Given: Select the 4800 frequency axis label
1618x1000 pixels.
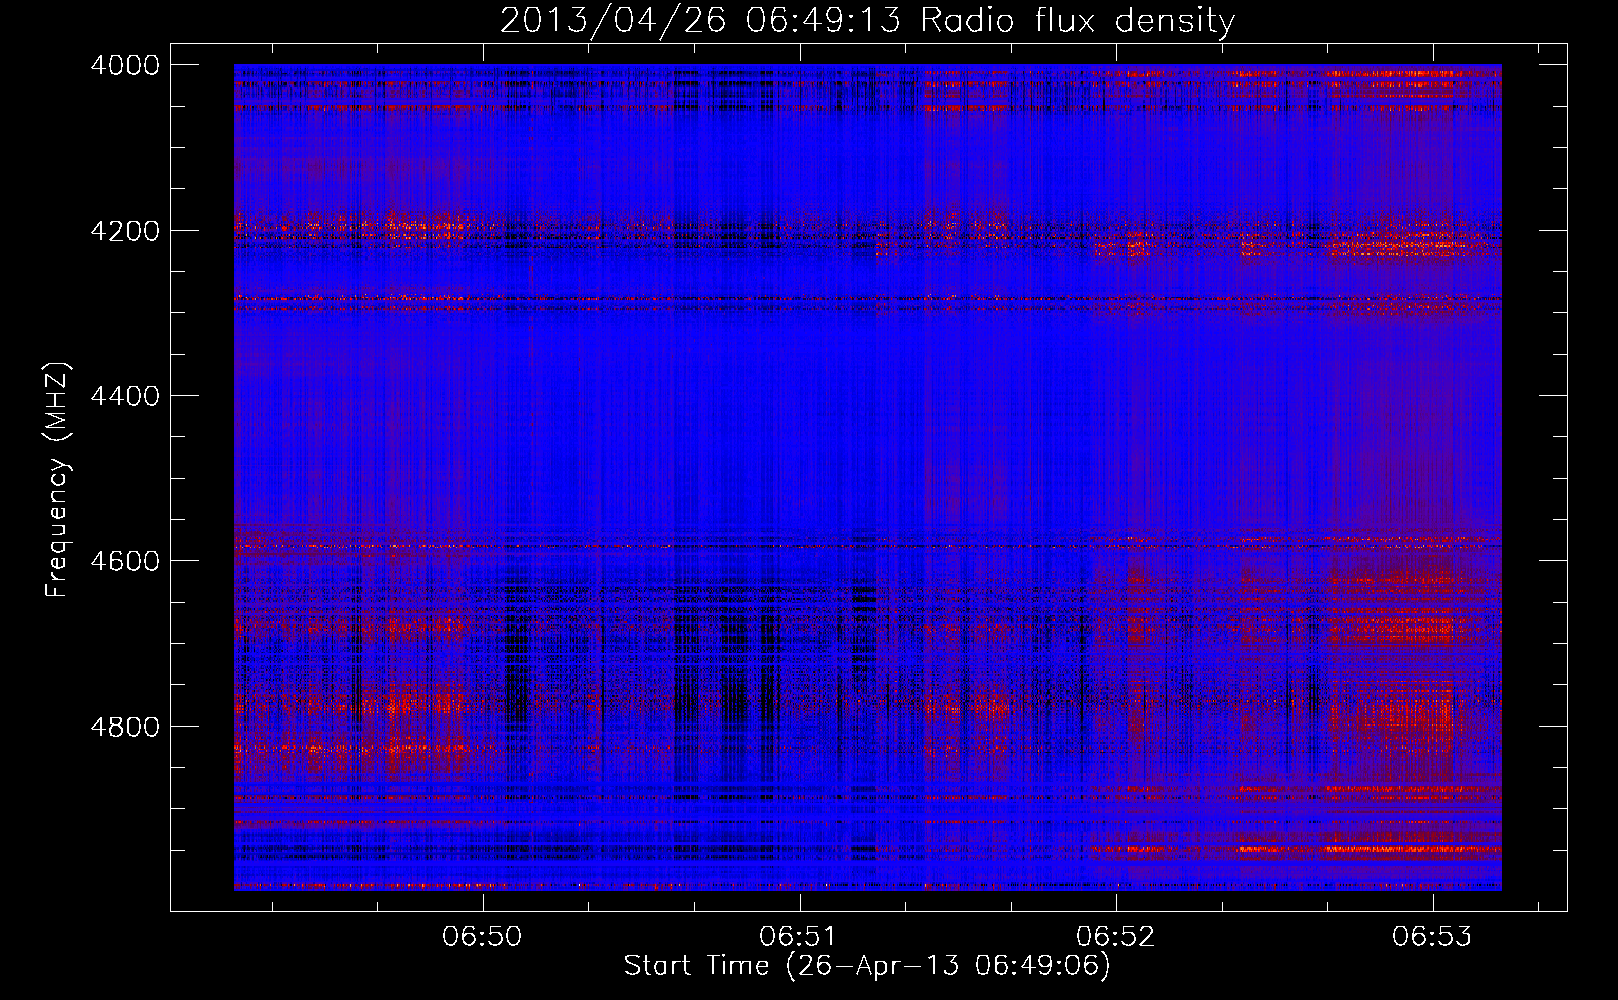Looking at the screenshot, I should tap(125, 726).
